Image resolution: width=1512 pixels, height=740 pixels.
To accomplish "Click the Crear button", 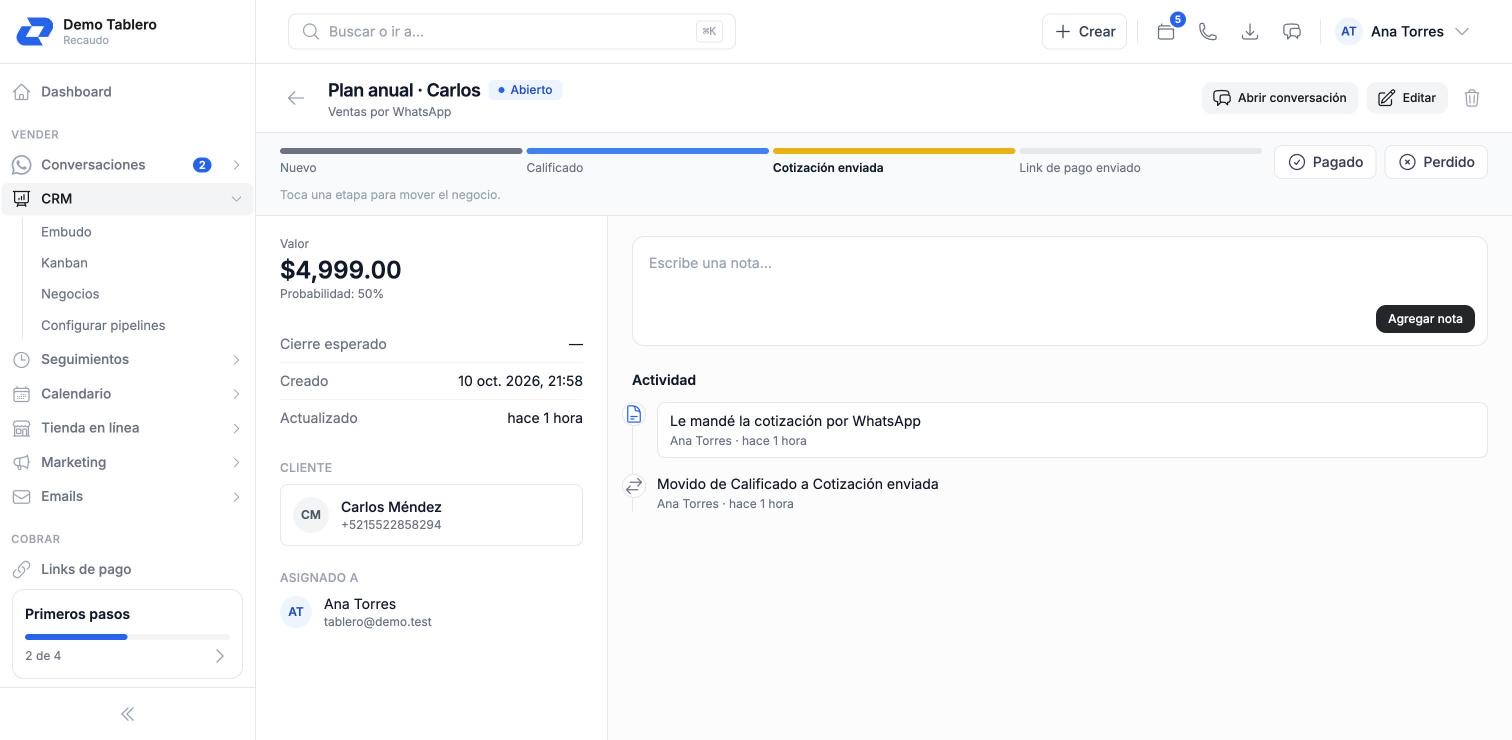I will [1085, 32].
